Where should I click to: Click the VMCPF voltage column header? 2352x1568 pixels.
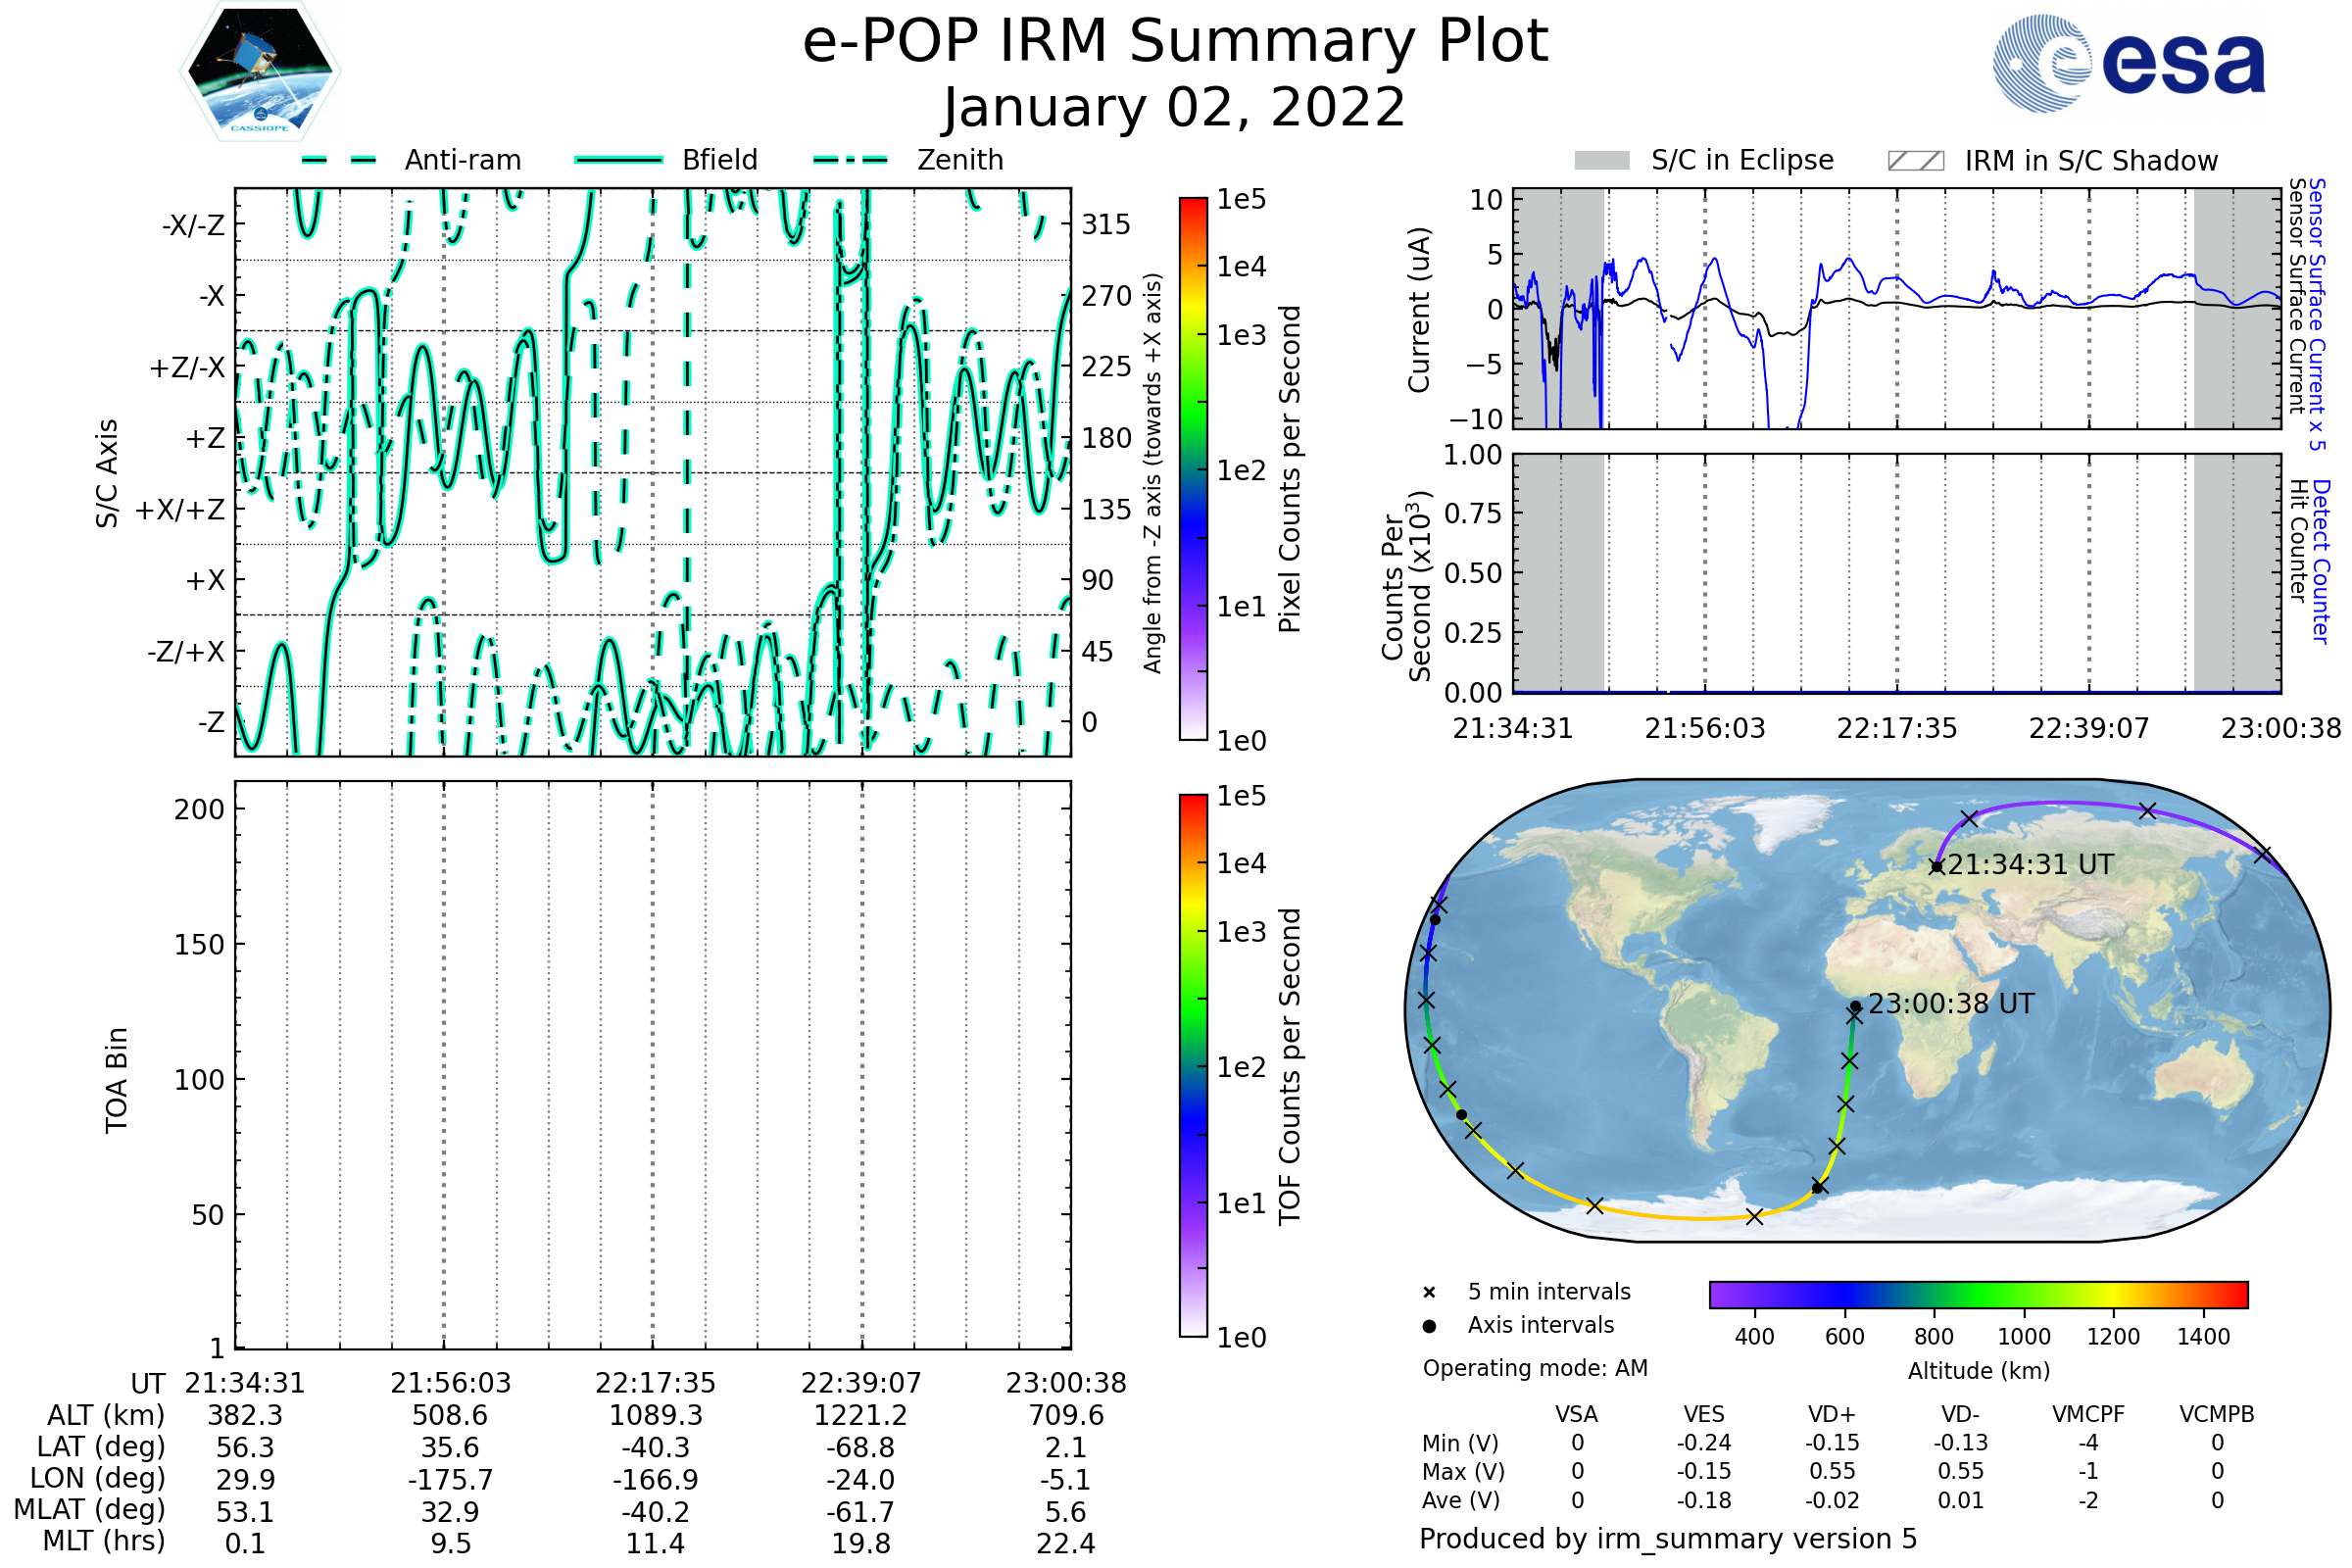click(2088, 1415)
